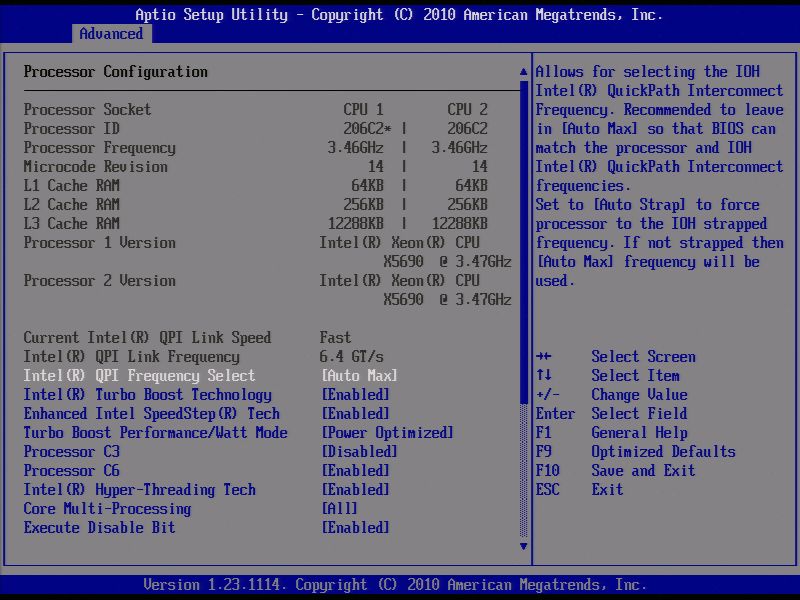Click the up arrow on the scrollbar
800x600 pixels.
(523, 71)
